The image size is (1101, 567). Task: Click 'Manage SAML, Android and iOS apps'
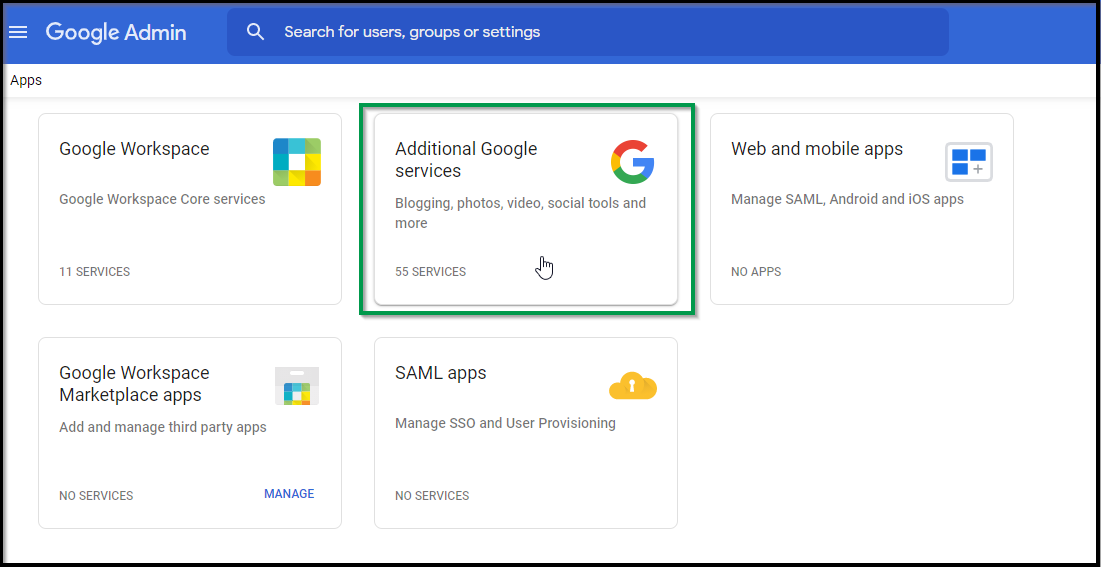click(x=848, y=200)
